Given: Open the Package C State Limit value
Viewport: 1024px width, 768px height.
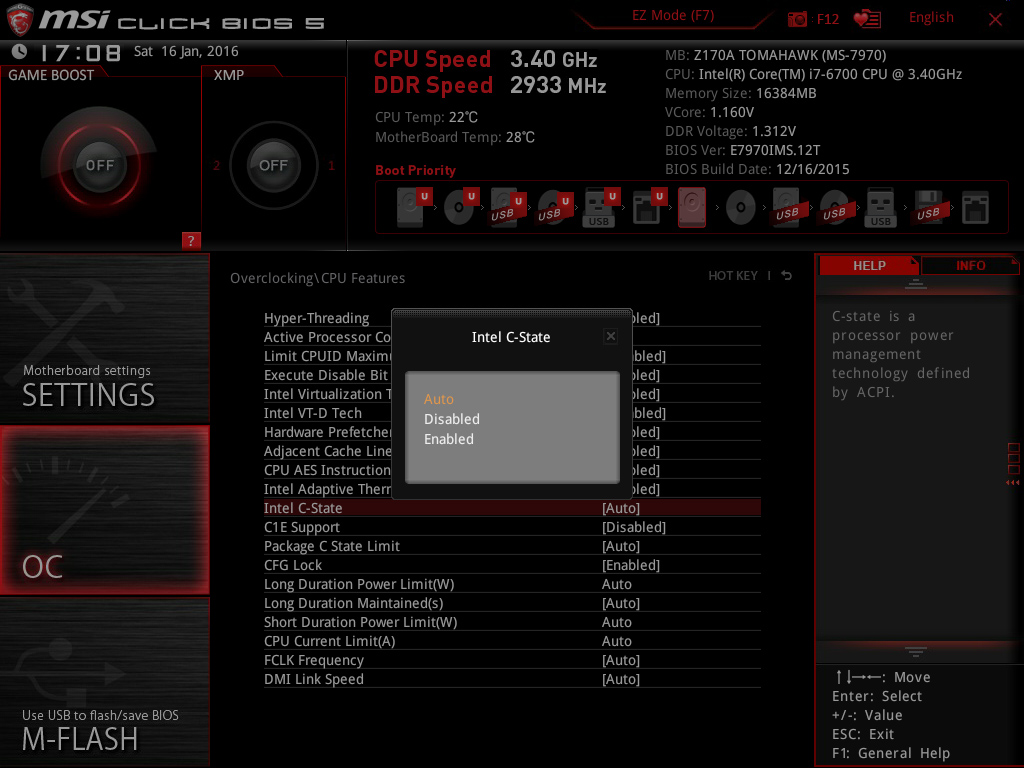Looking at the screenshot, I should click(x=620, y=546).
